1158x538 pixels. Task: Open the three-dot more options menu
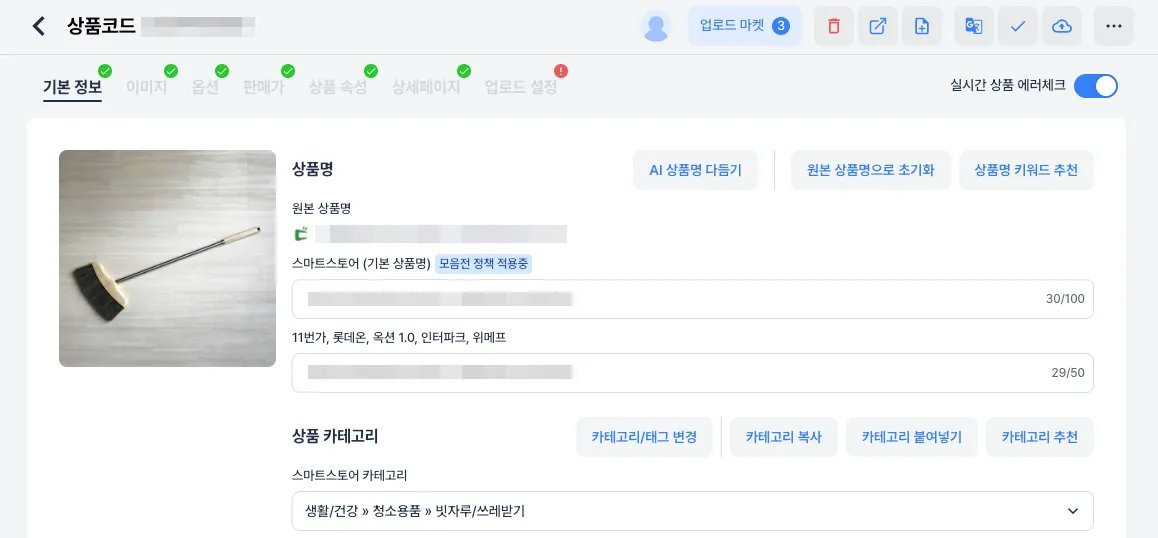coord(1114,27)
